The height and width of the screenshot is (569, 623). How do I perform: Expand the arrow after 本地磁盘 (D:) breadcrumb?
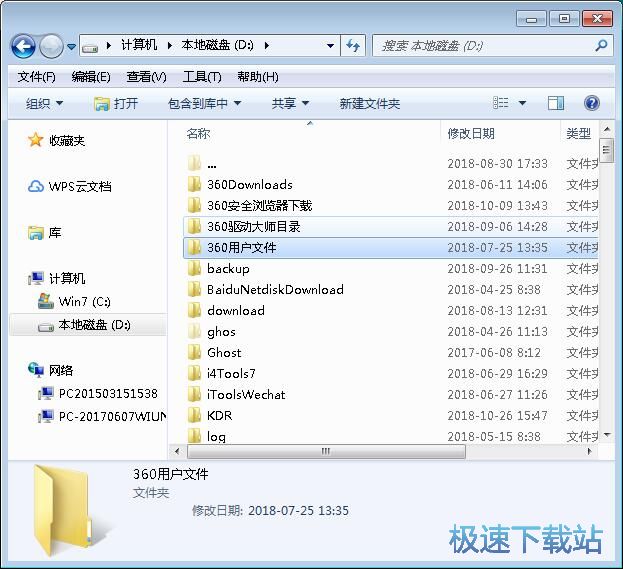pyautogui.click(x=267, y=46)
